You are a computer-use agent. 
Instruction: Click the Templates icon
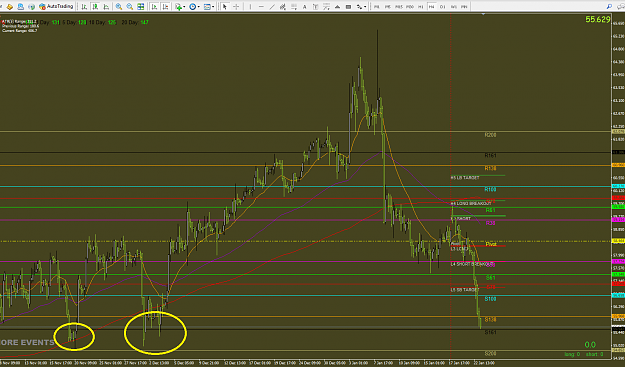207,7
